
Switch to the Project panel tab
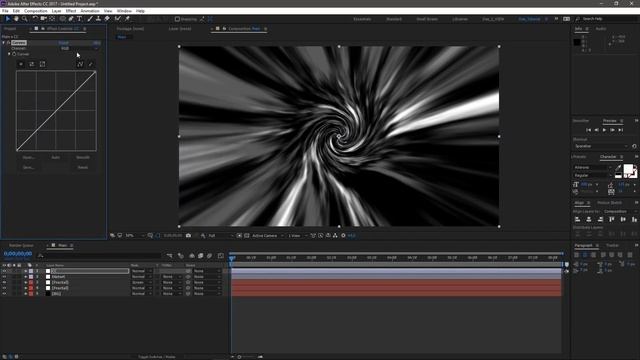coord(10,29)
